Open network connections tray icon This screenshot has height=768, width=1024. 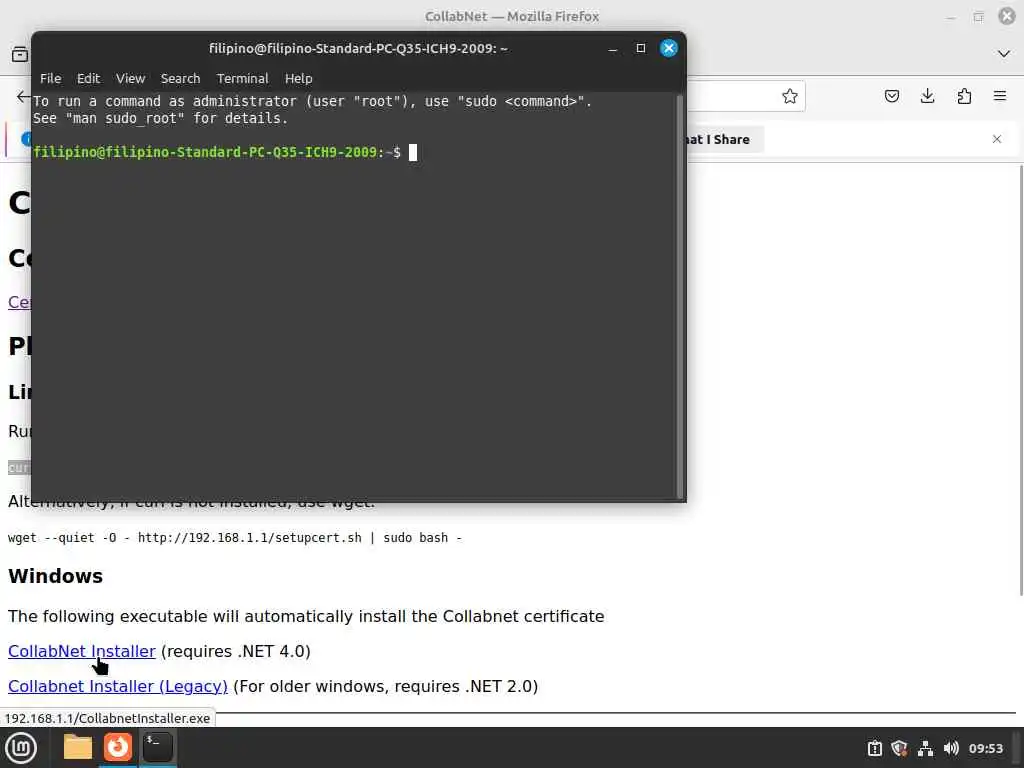coord(925,748)
